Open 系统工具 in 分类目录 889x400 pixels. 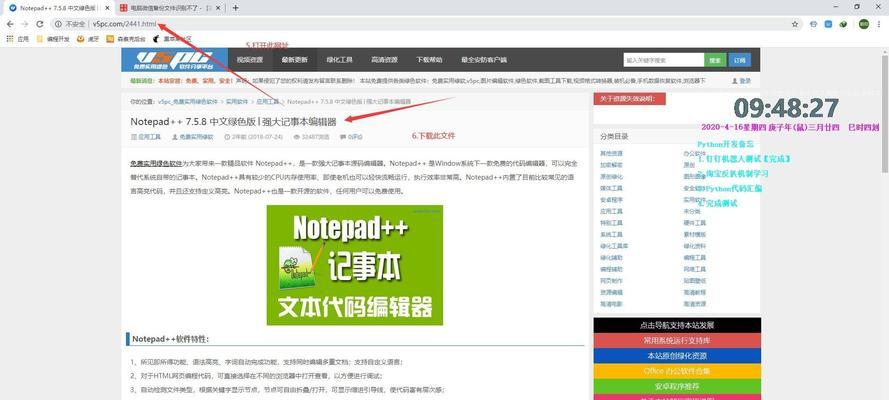coord(611,235)
